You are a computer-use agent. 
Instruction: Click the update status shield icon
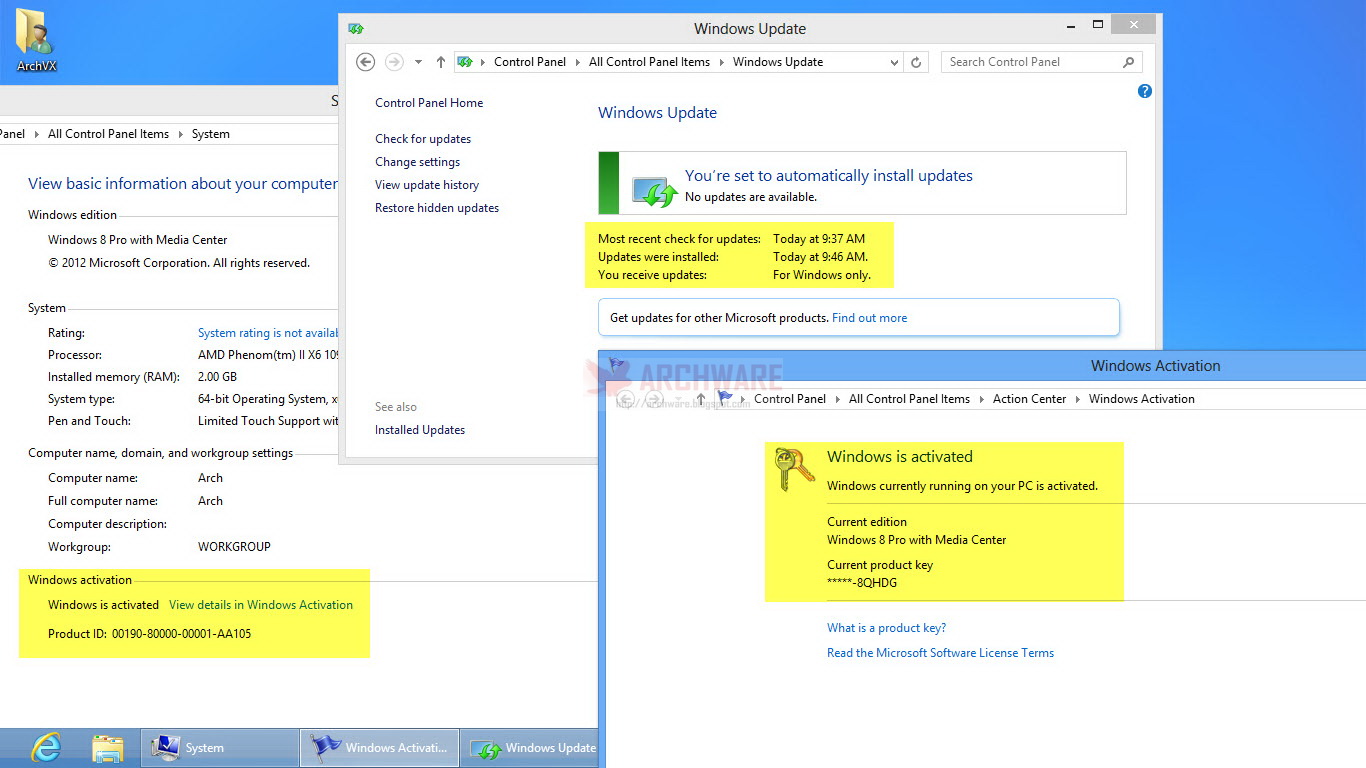[655, 190]
